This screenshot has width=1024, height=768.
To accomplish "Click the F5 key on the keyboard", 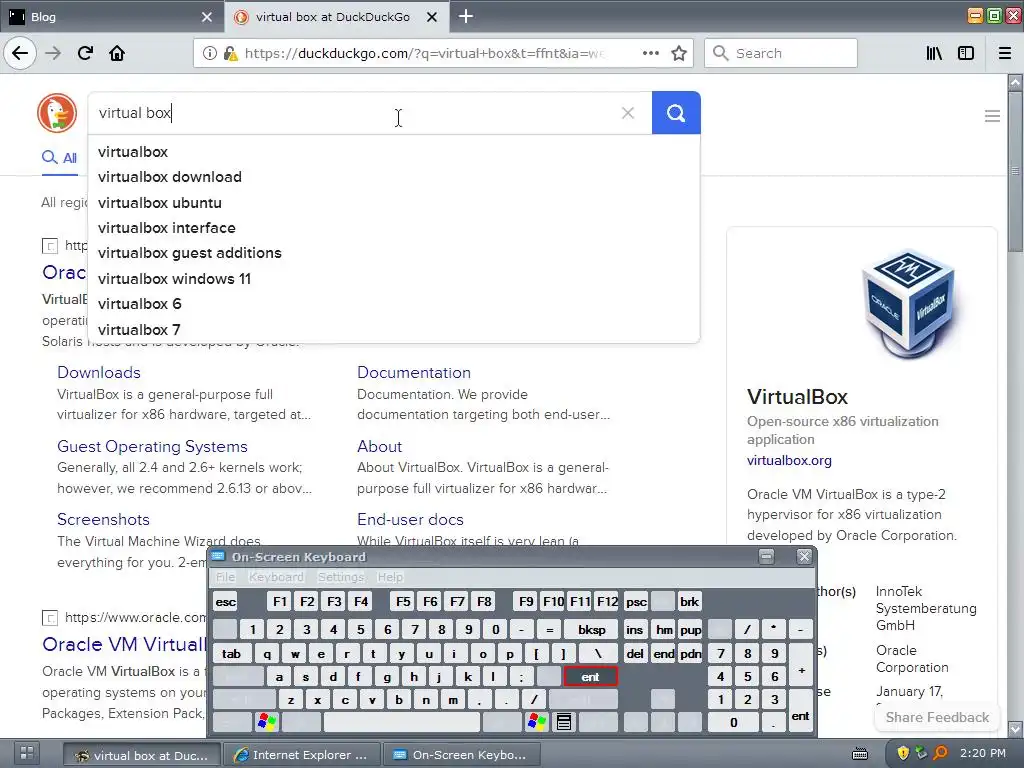I will 403,601.
